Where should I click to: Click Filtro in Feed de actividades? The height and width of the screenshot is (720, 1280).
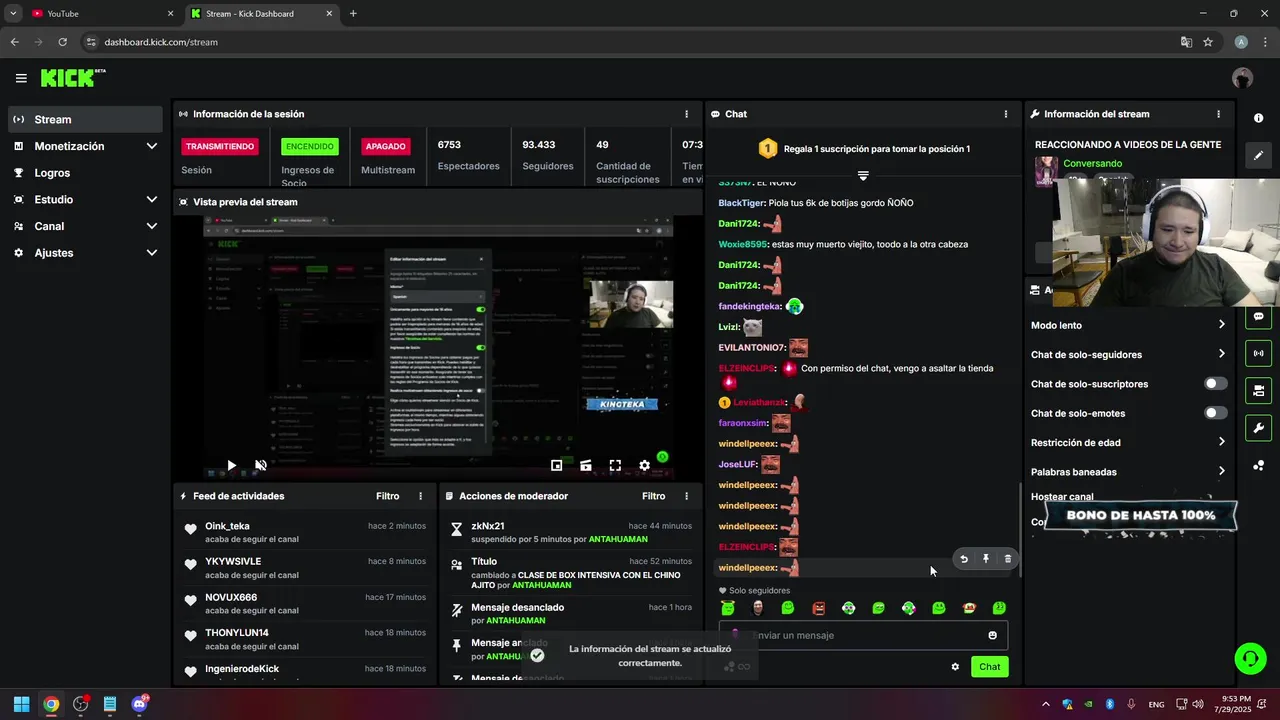pos(388,496)
